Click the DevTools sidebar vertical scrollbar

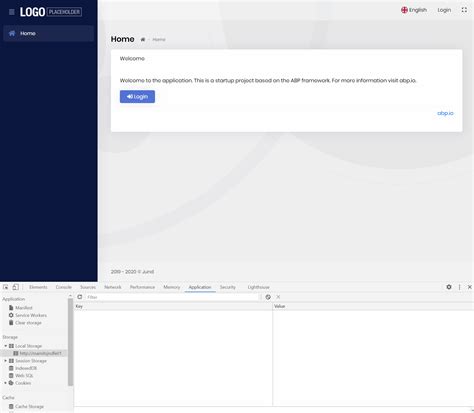70,342
